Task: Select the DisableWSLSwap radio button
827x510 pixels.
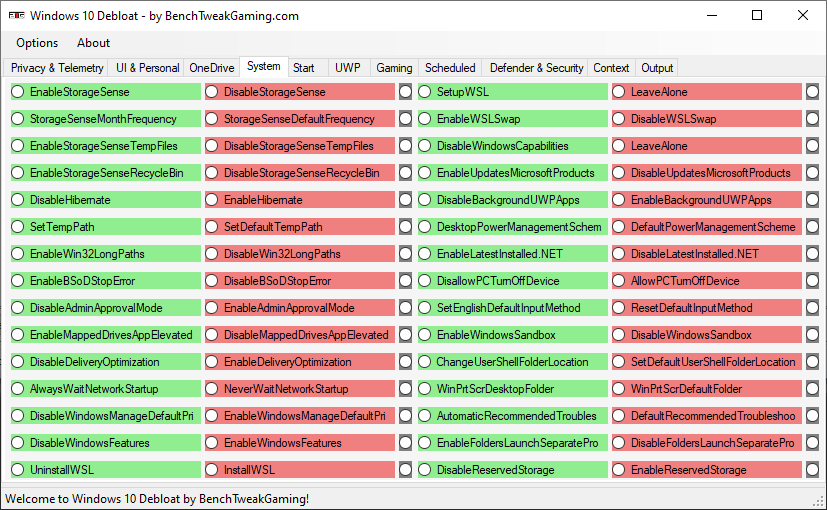Action: [707, 119]
